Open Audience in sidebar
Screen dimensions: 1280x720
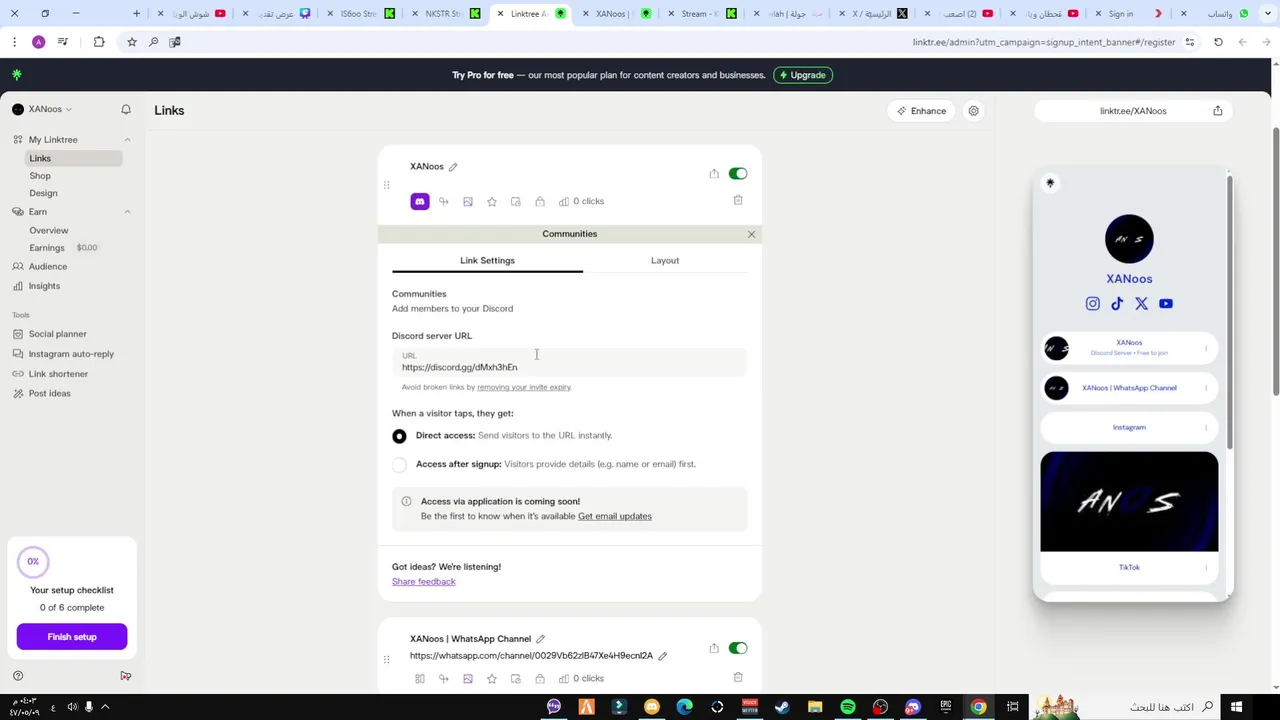point(48,267)
